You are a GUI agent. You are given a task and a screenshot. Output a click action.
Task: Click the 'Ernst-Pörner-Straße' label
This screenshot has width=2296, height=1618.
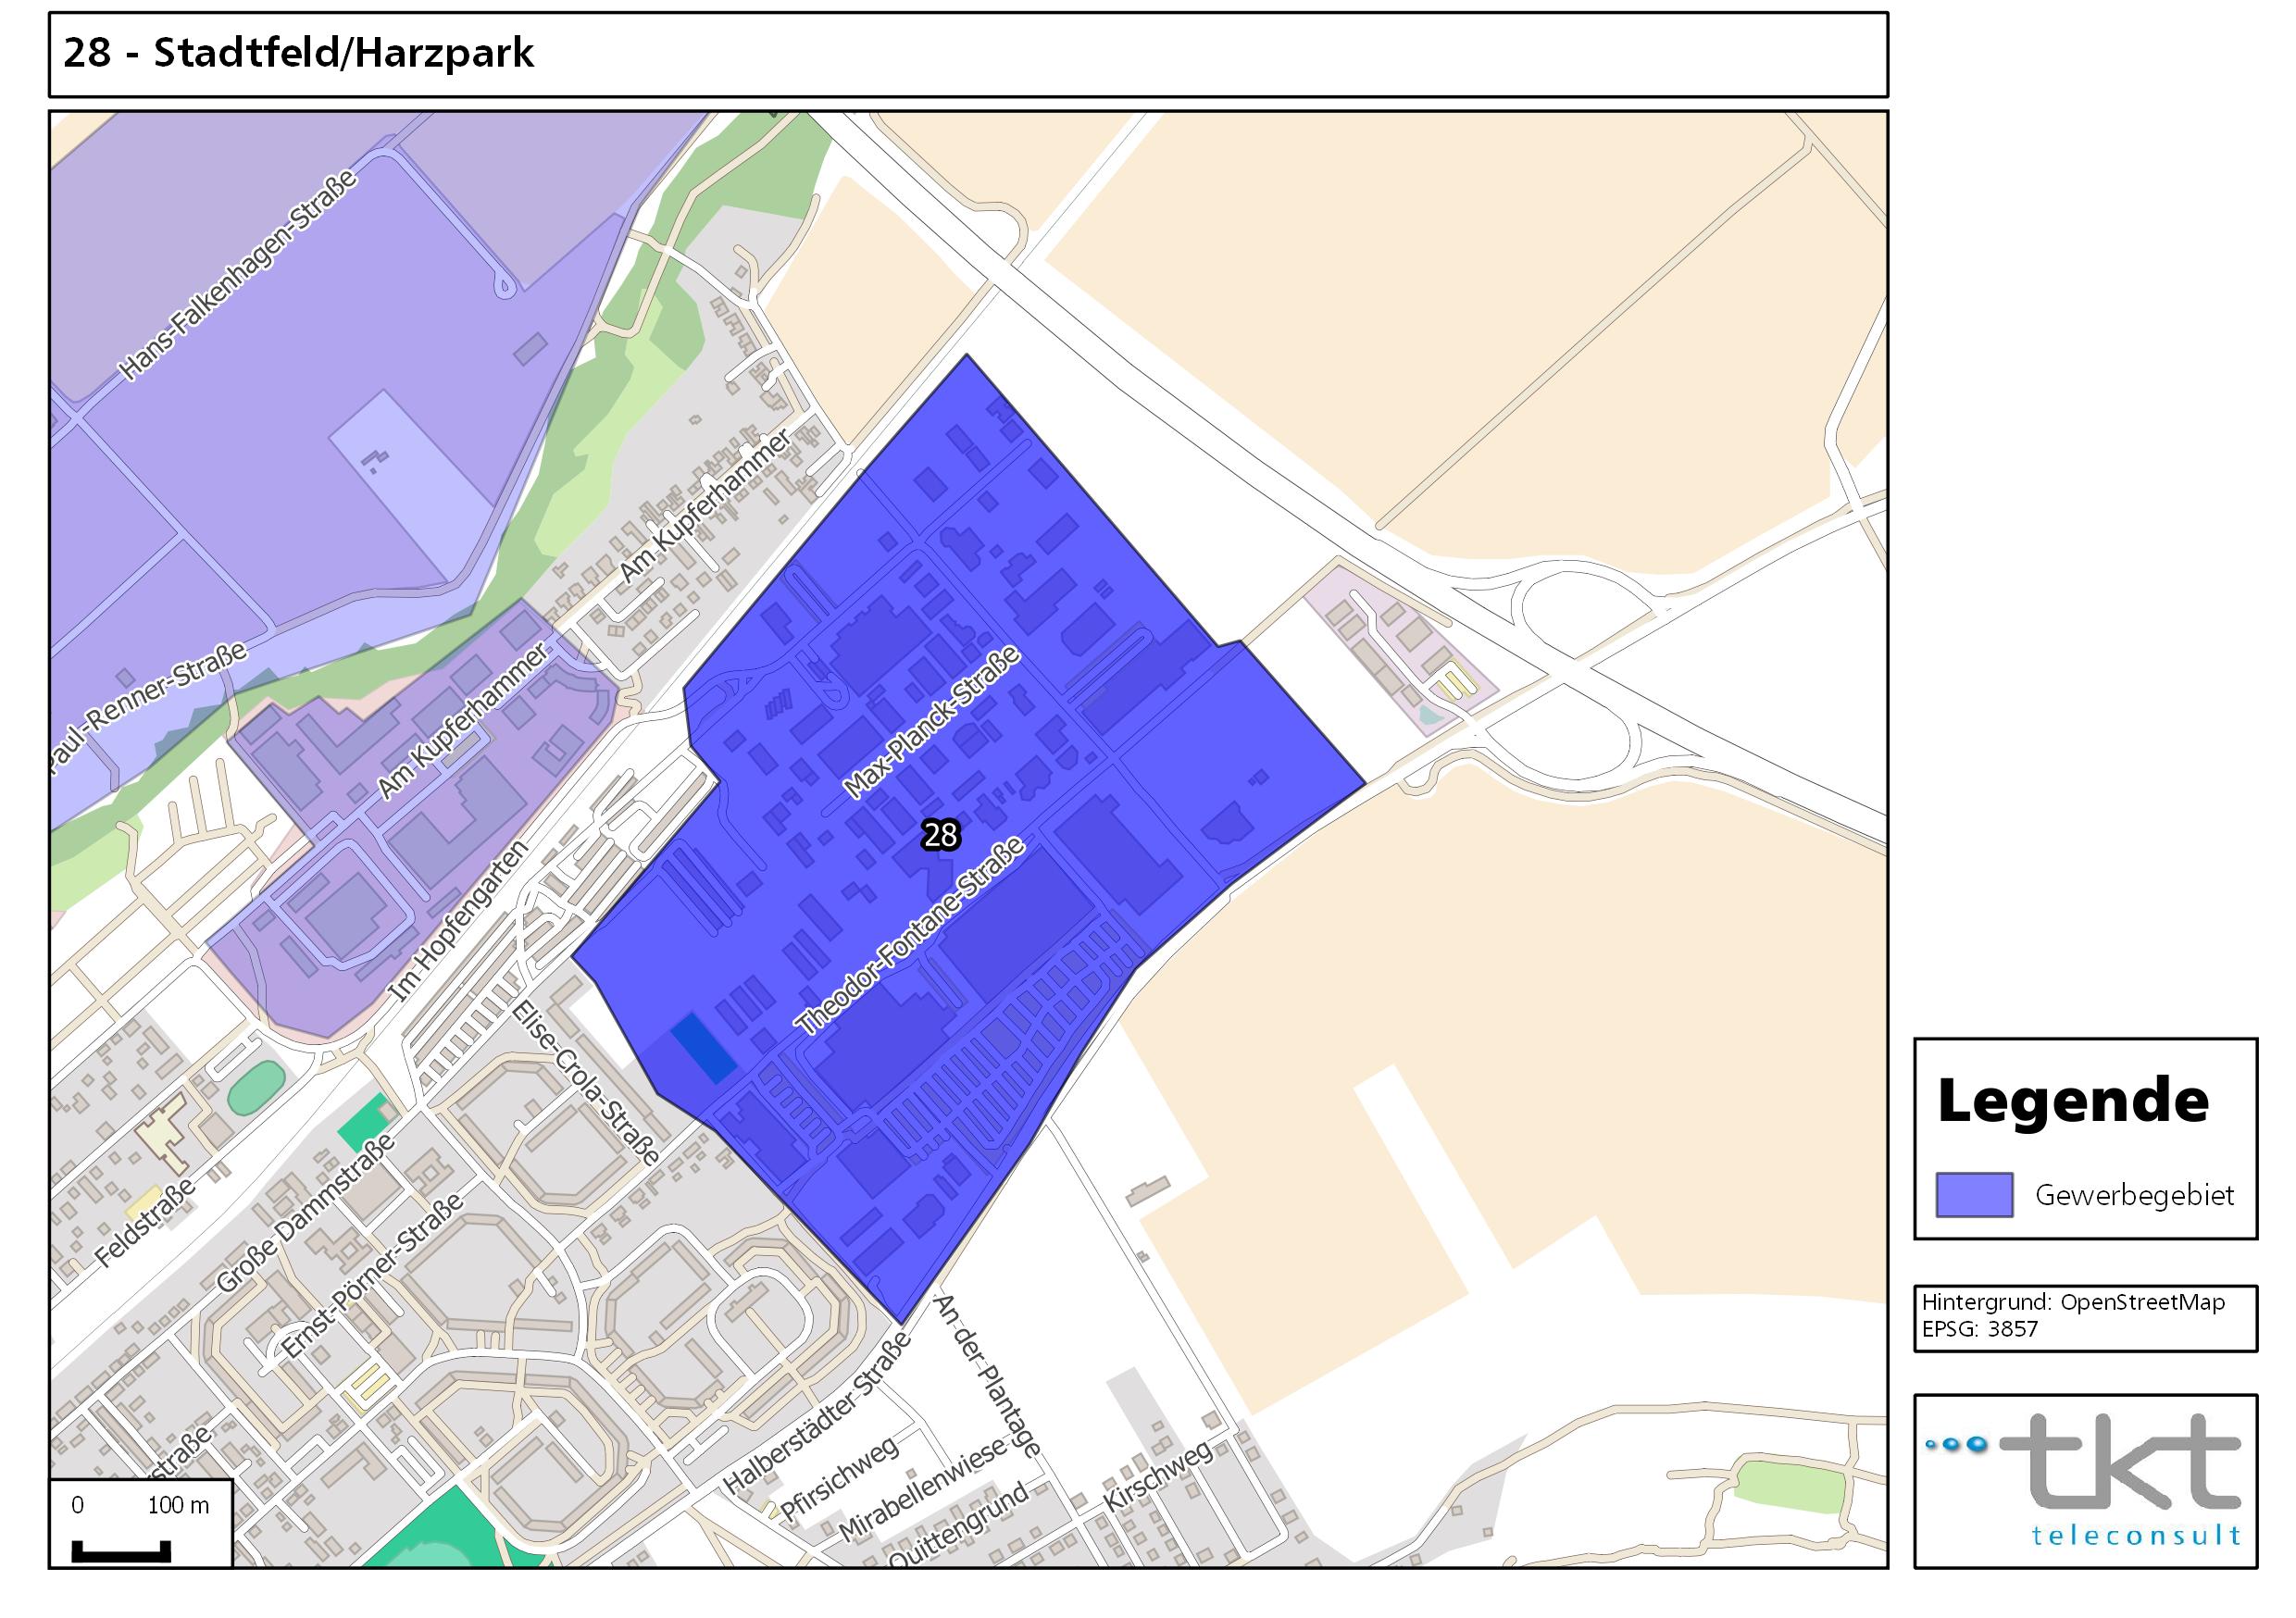tap(373, 1276)
